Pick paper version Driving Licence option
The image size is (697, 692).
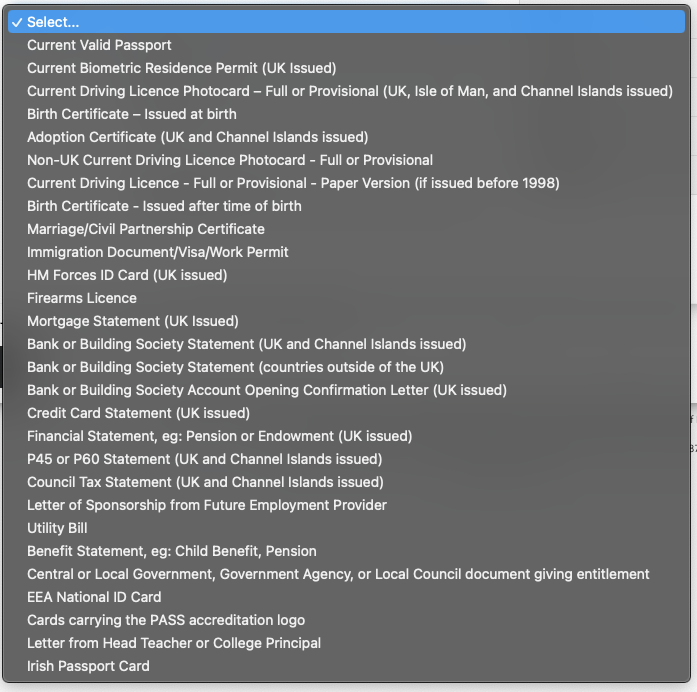293,183
